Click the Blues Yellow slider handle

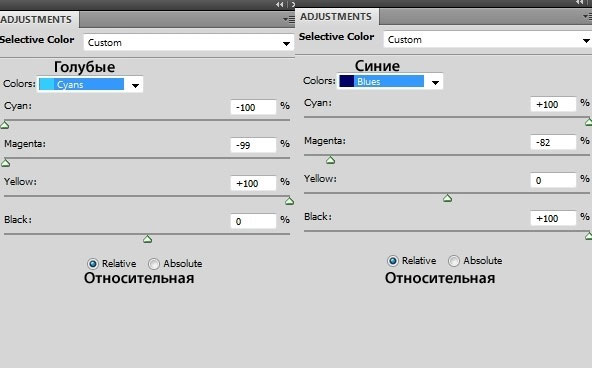tap(447, 198)
